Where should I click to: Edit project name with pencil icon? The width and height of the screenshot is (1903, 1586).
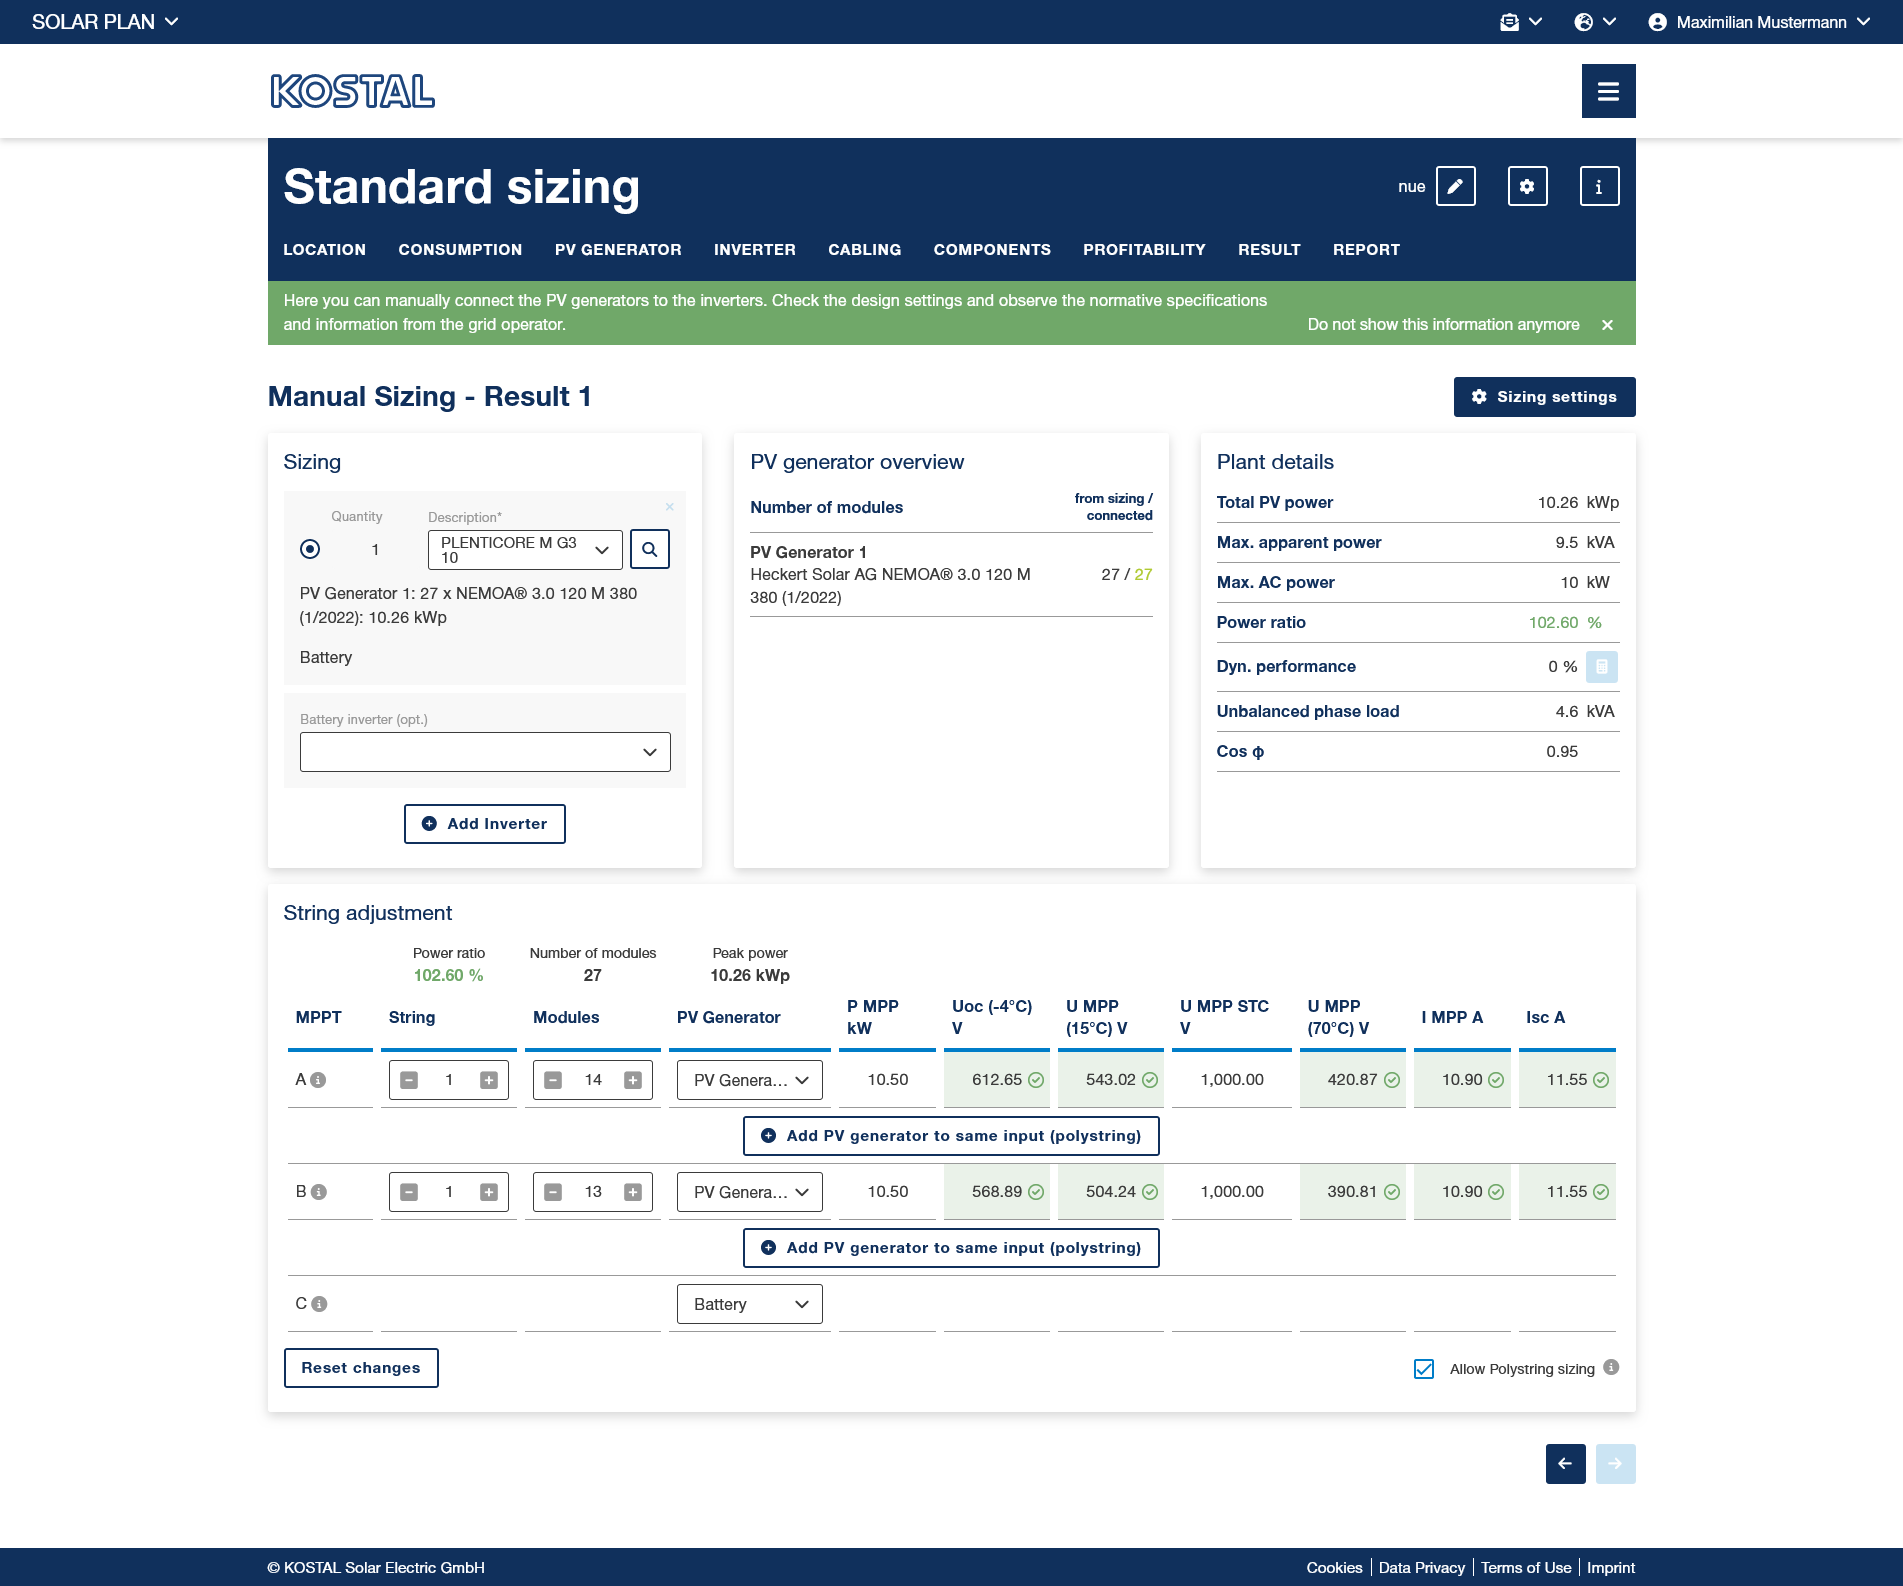1455,186
